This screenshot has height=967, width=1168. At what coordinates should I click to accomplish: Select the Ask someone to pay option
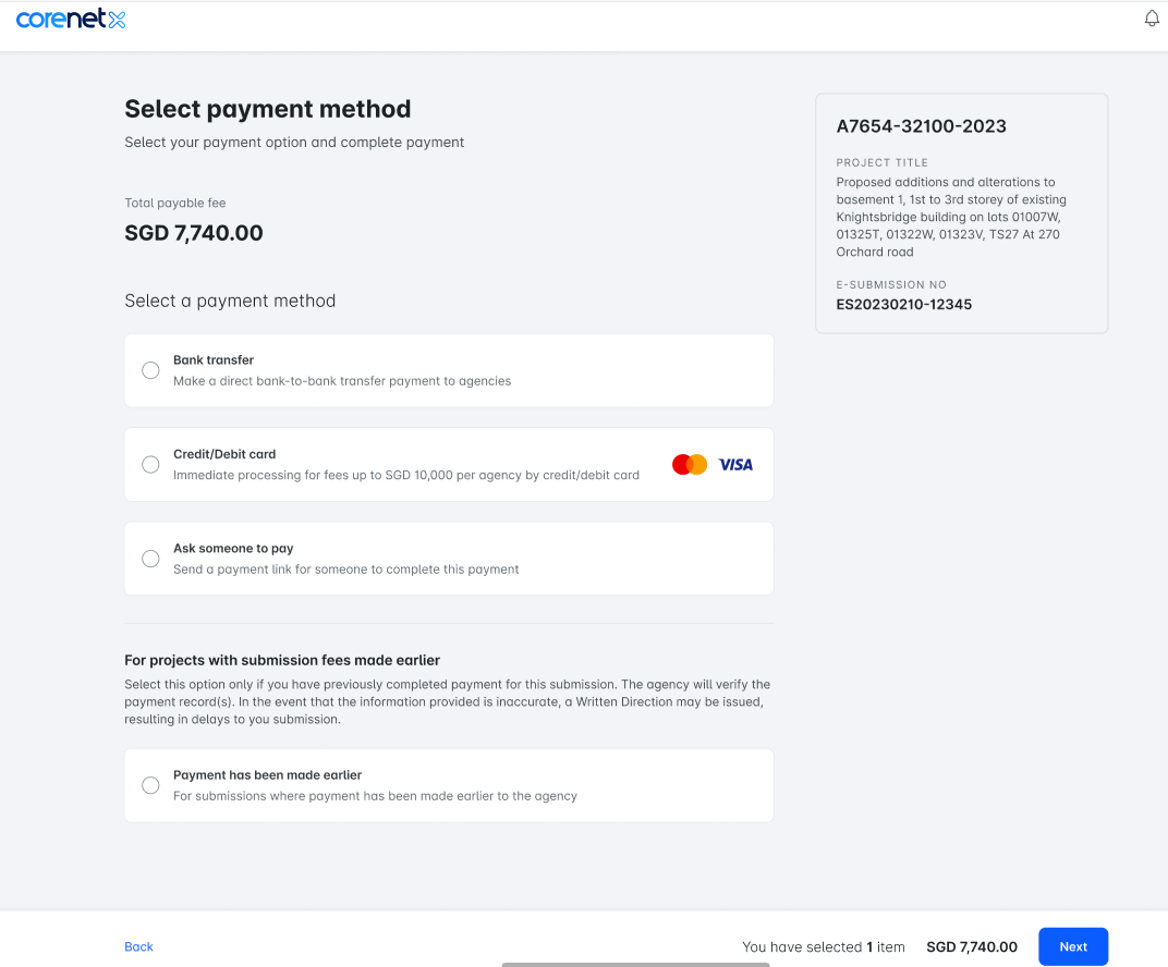150,558
